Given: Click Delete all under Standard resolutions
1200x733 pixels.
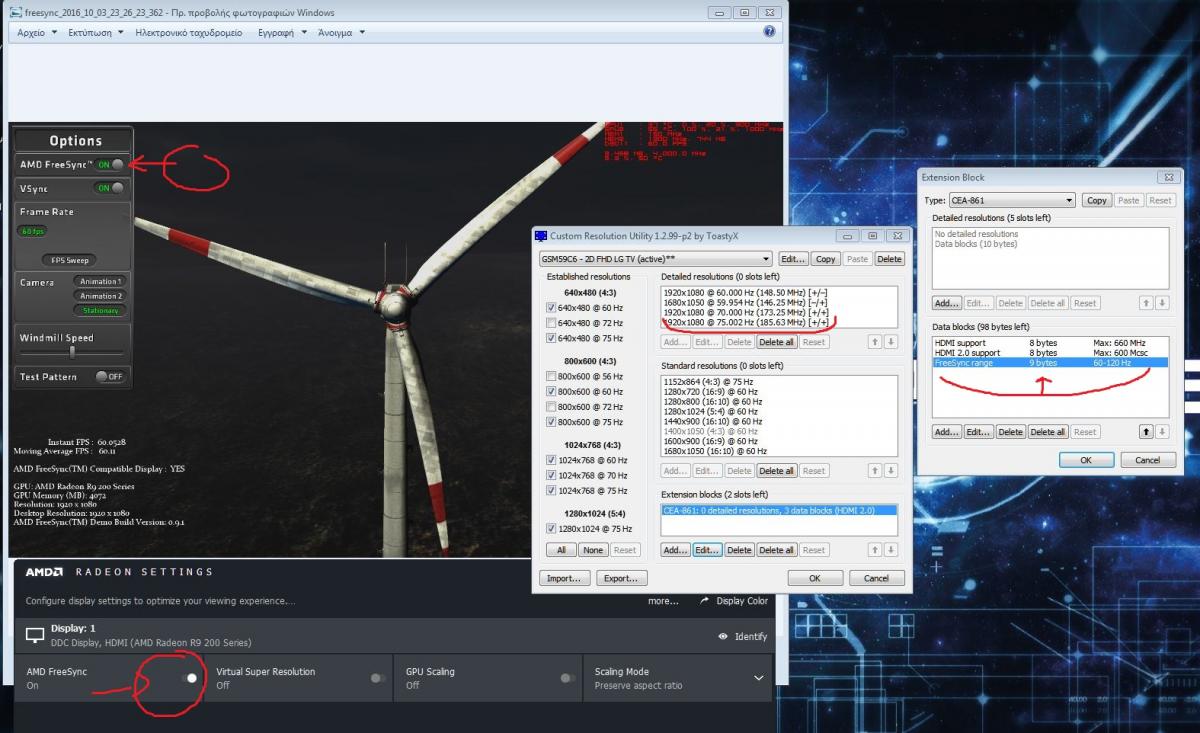Looking at the screenshot, I should (777, 471).
